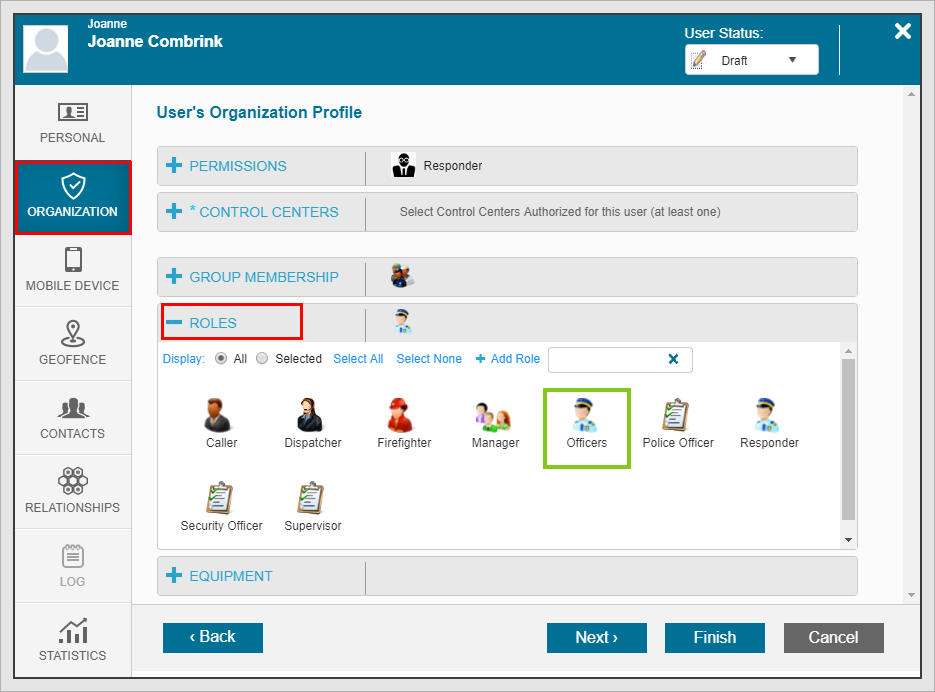This screenshot has width=935, height=692.
Task: Pick the Manager role icon
Action: (x=495, y=415)
